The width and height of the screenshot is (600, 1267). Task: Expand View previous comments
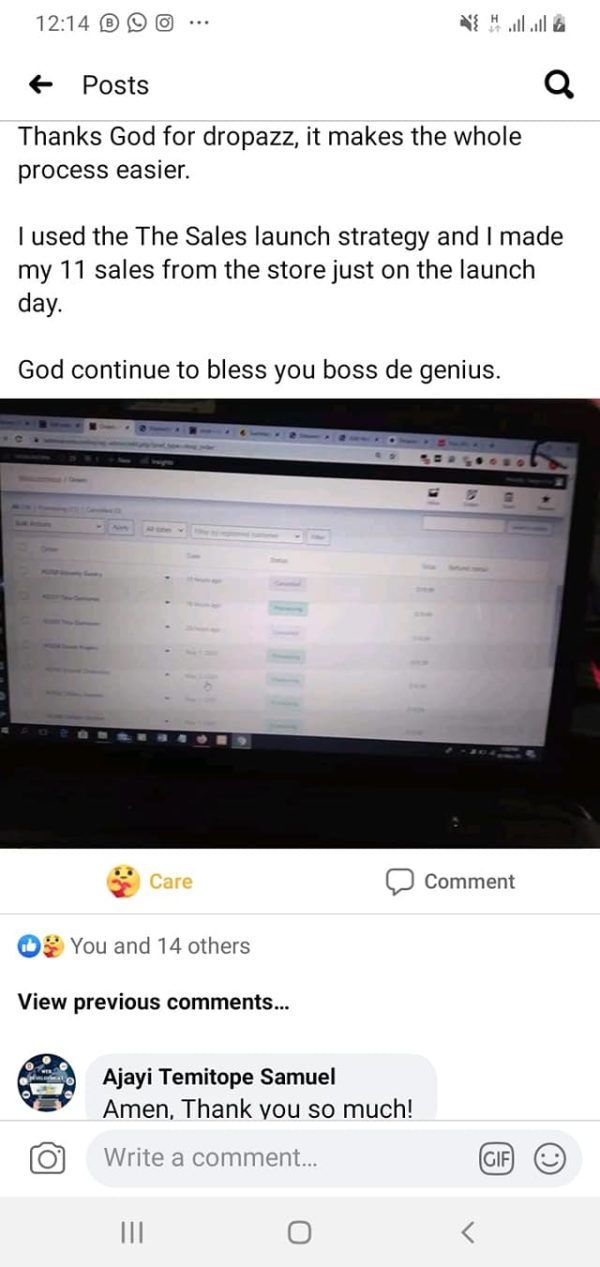pos(154,1002)
